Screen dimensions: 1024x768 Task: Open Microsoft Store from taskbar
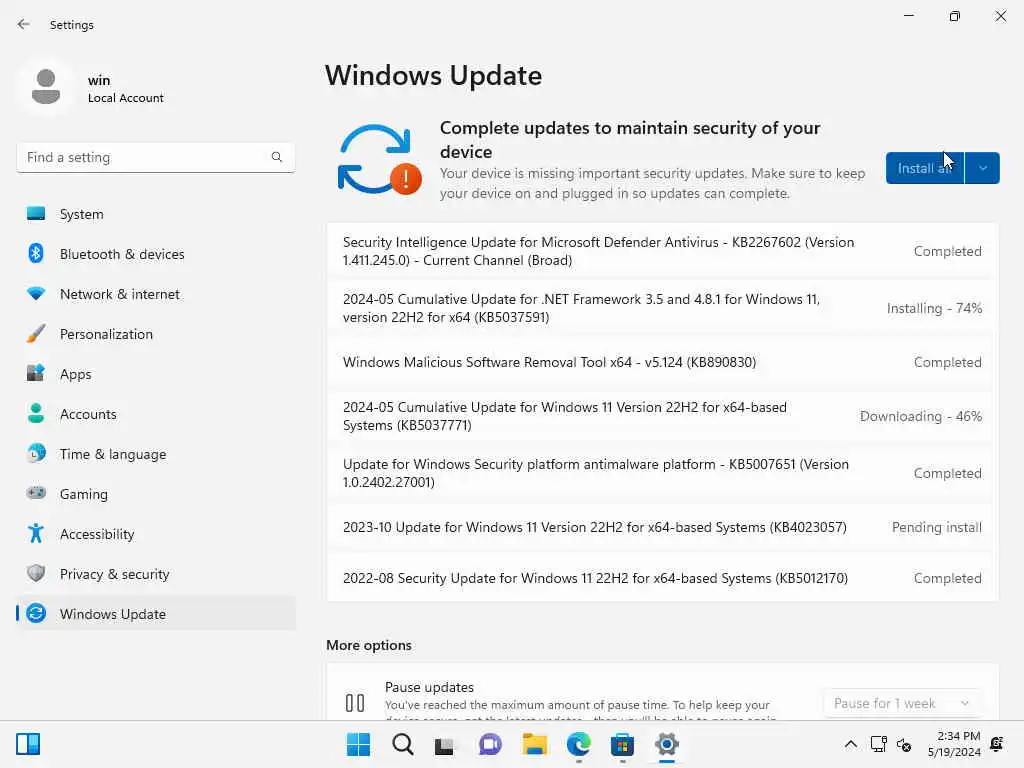tap(622, 744)
